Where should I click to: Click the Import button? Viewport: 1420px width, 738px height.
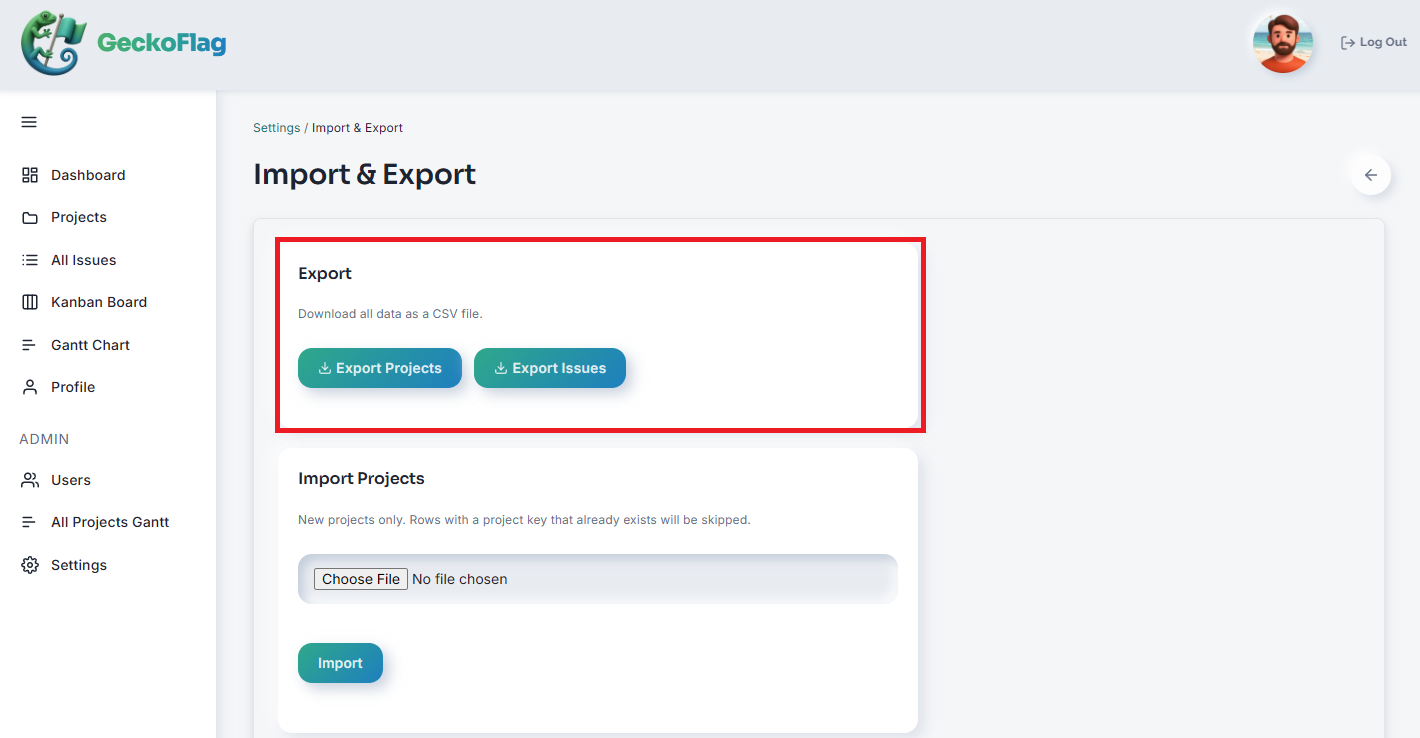340,663
